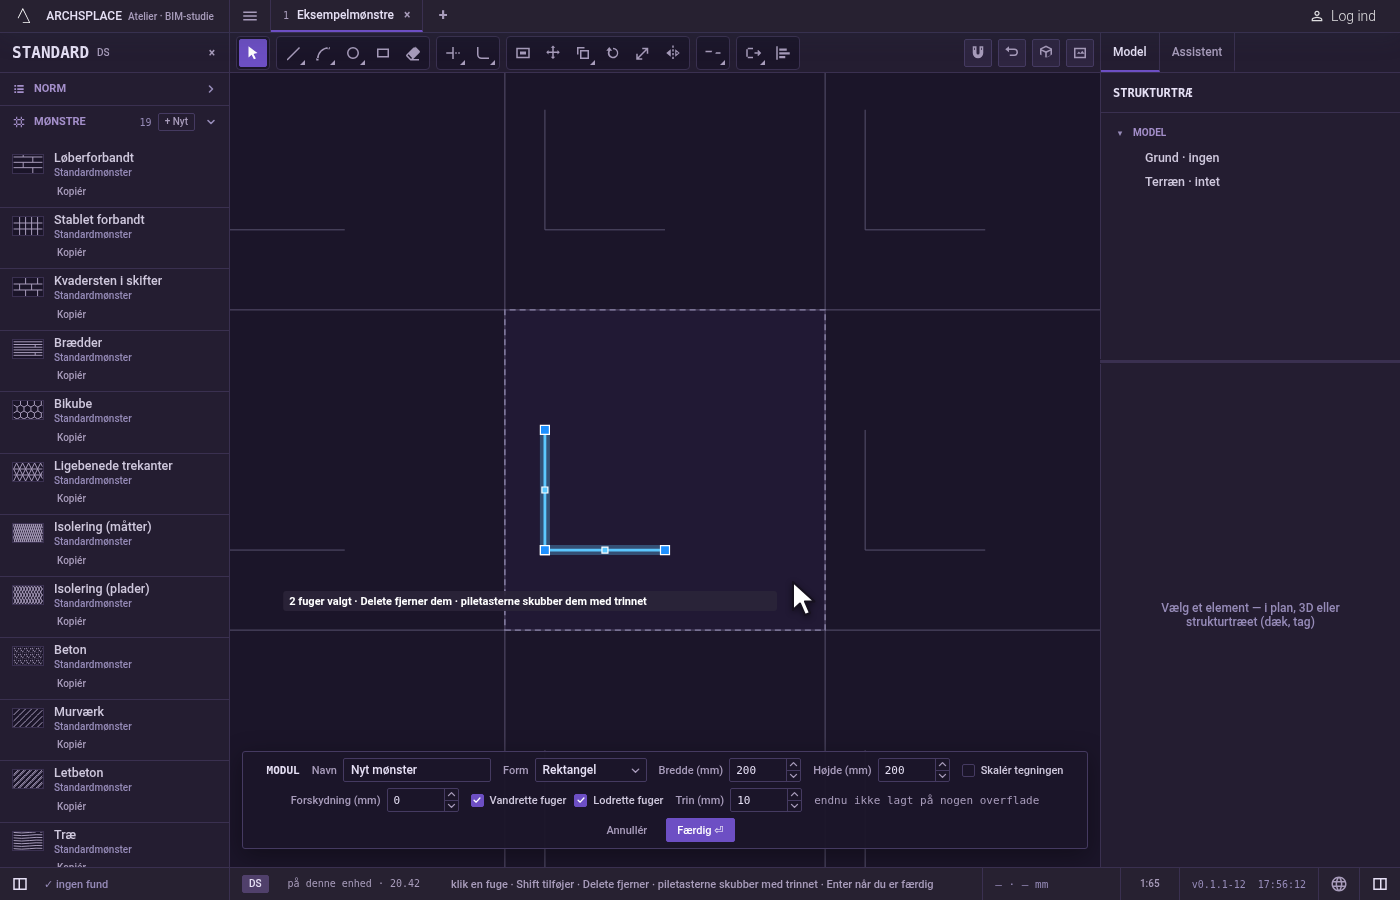The height and width of the screenshot is (900, 1400).
Task: Collapse the MODEL tree node
Action: (1120, 133)
